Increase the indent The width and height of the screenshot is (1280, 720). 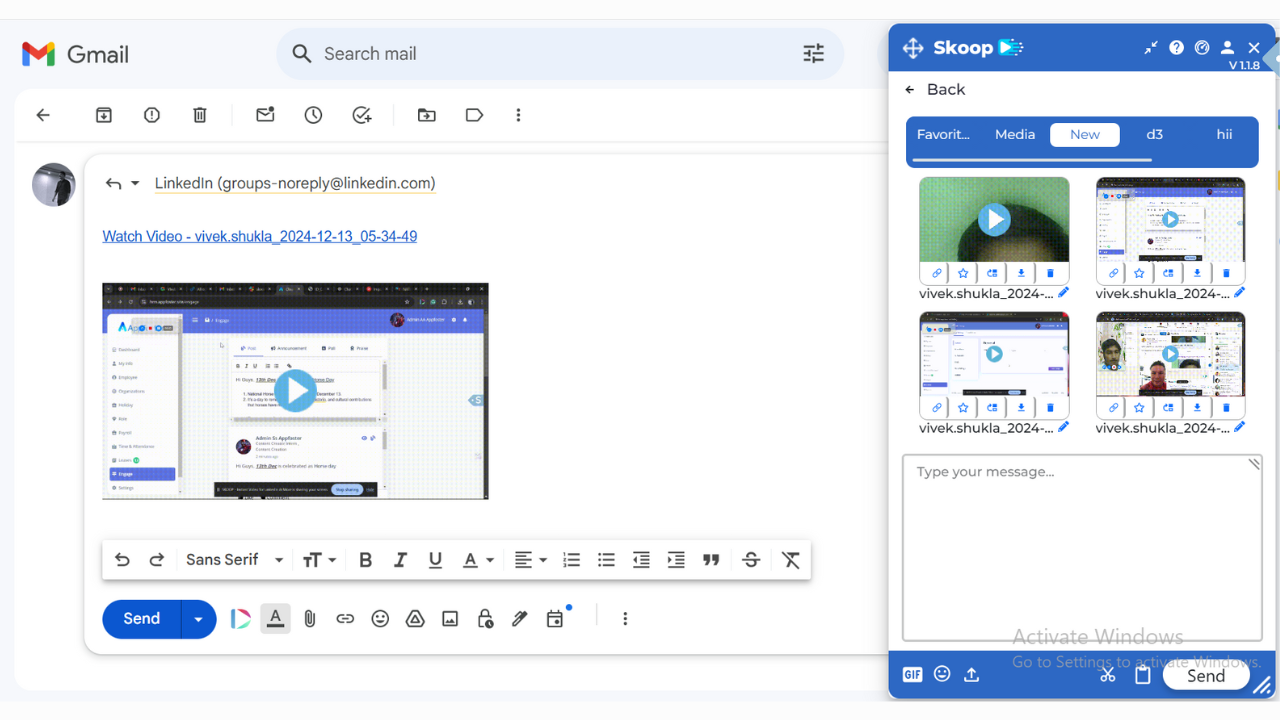pos(676,560)
